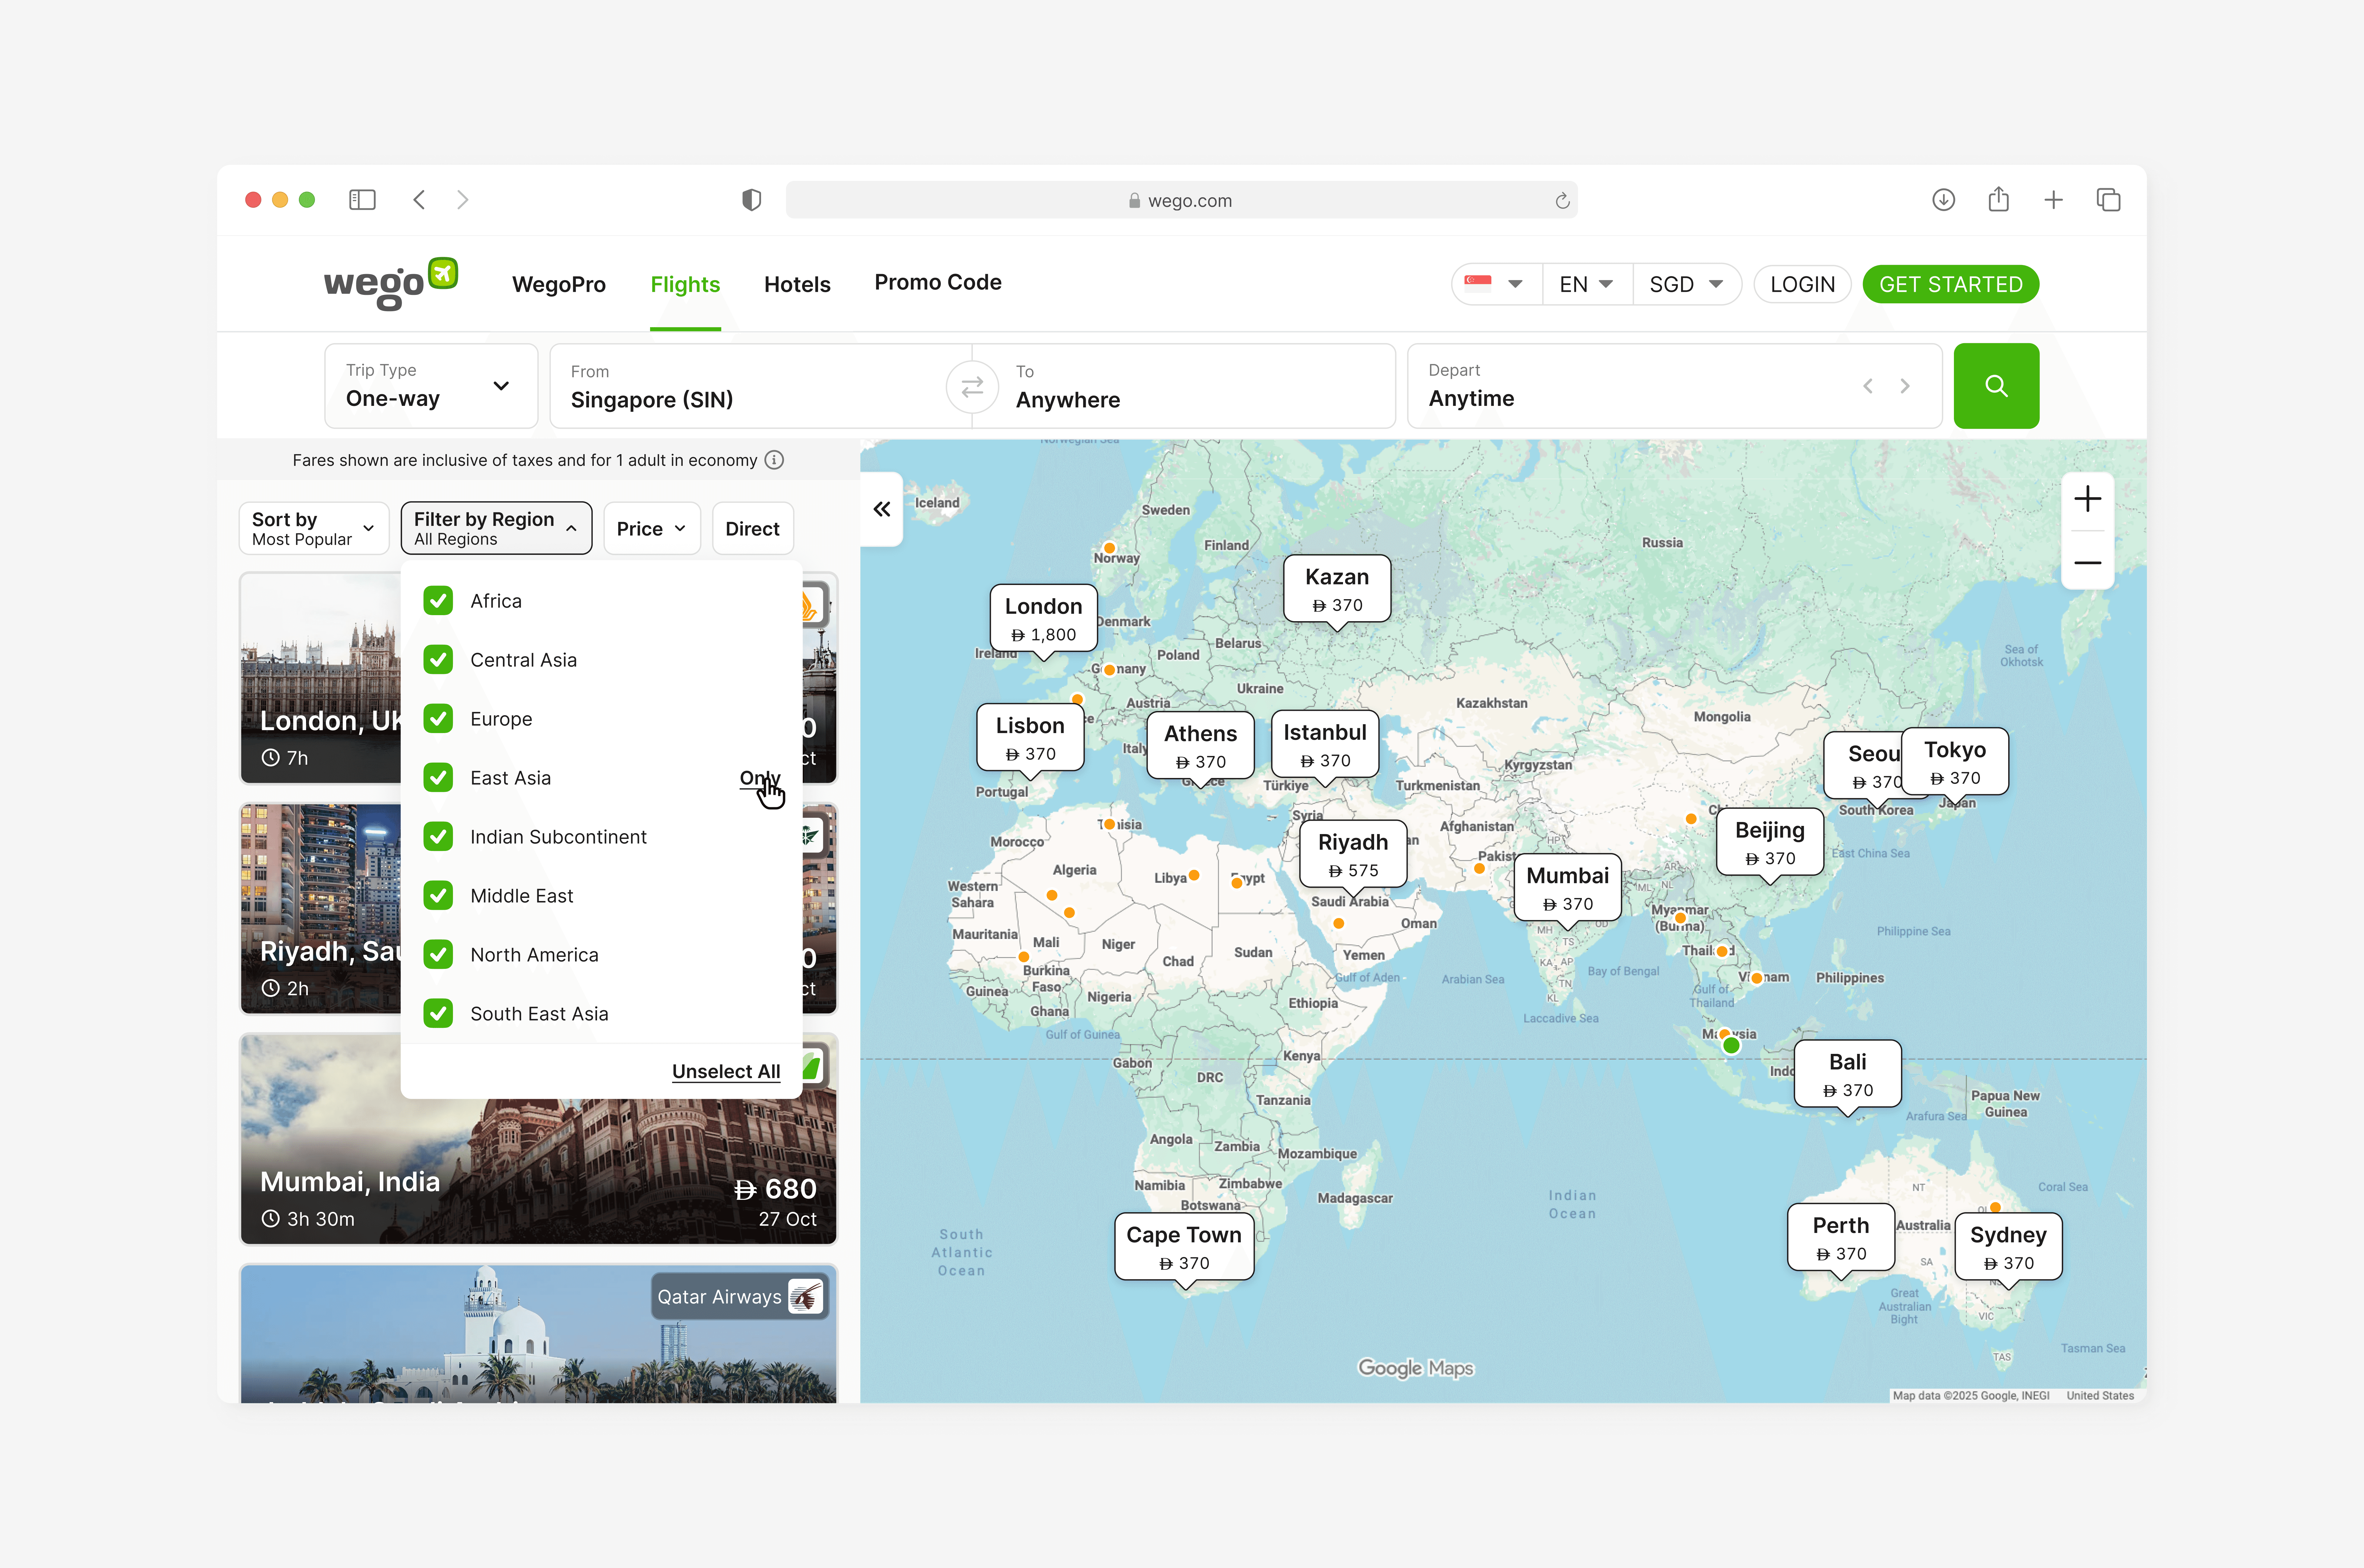Click the LOGIN button
Image resolution: width=2364 pixels, height=1568 pixels.
pyautogui.click(x=1802, y=284)
